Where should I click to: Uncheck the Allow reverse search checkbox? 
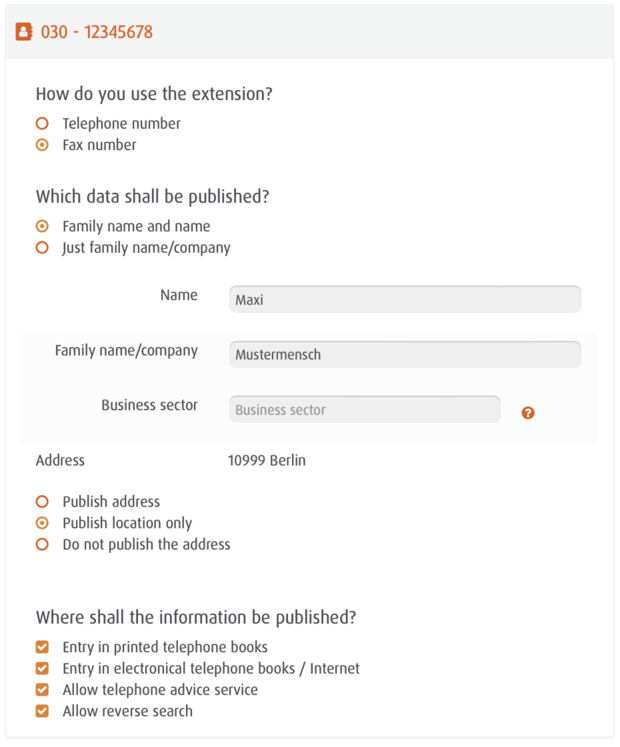coord(42,711)
